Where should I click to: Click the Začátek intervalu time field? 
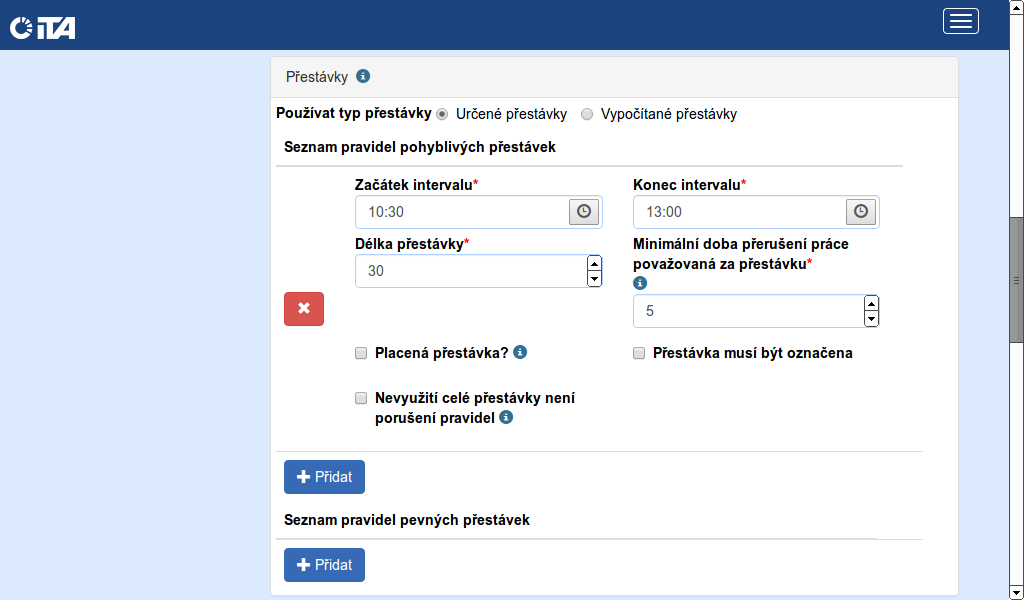tap(462, 212)
